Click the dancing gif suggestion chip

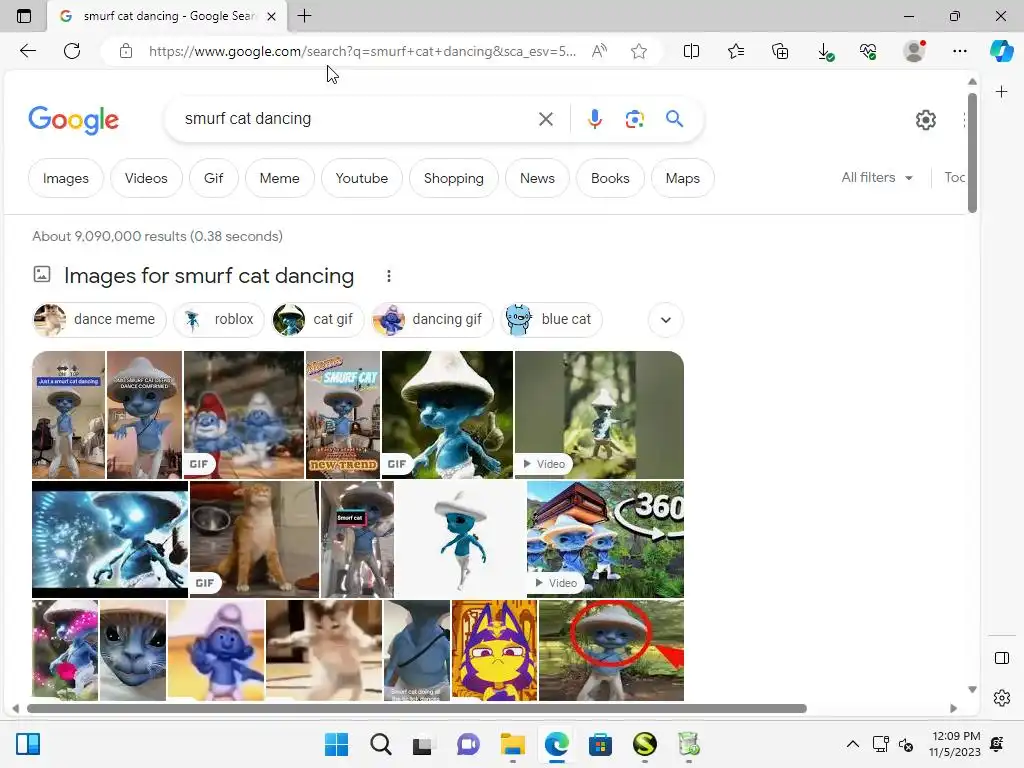431,320
